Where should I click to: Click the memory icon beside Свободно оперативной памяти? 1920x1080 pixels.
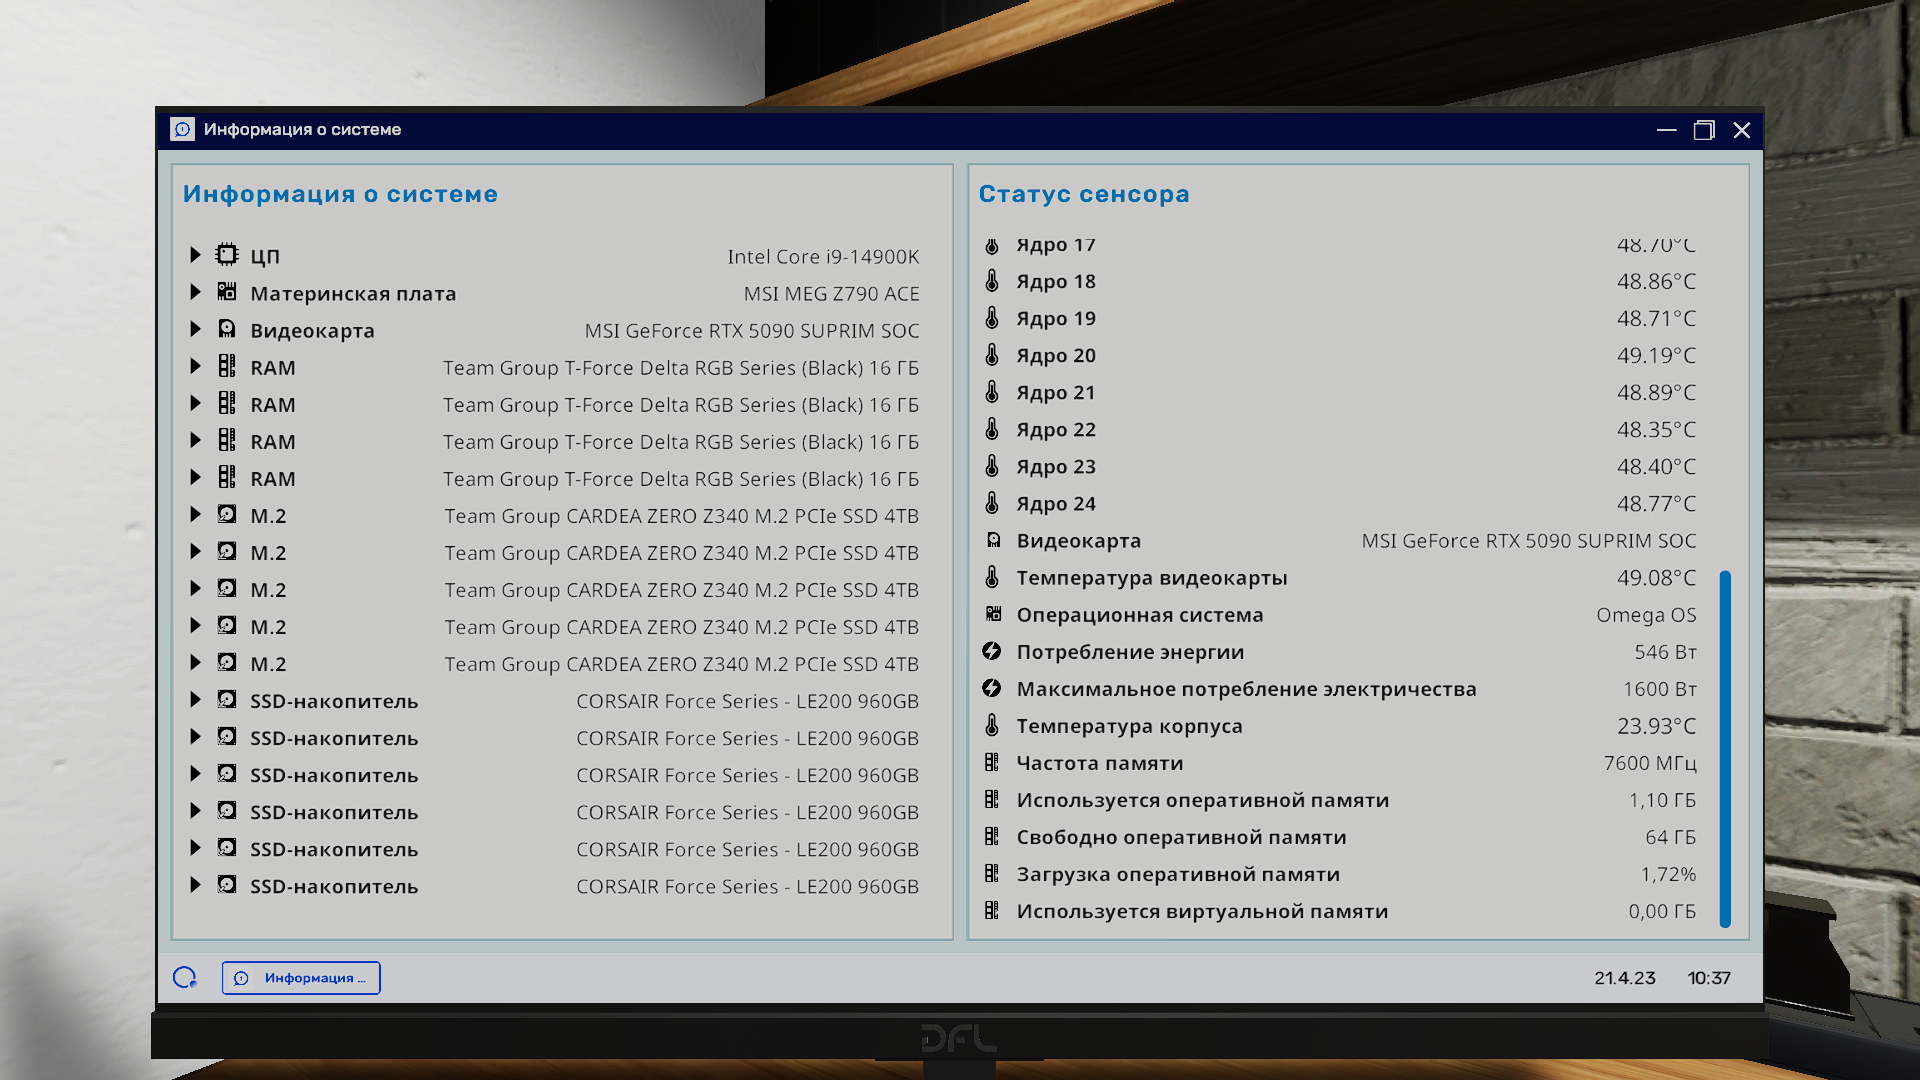tap(992, 836)
